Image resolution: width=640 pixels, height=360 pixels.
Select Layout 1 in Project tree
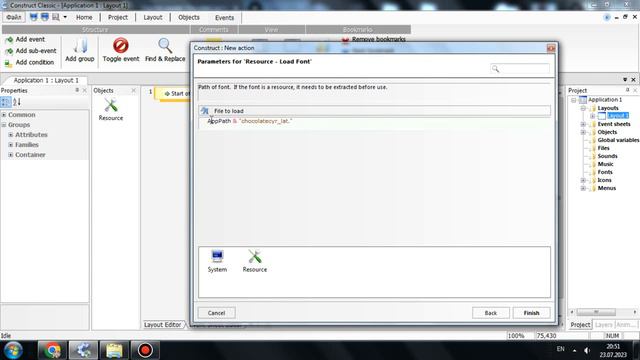617,116
